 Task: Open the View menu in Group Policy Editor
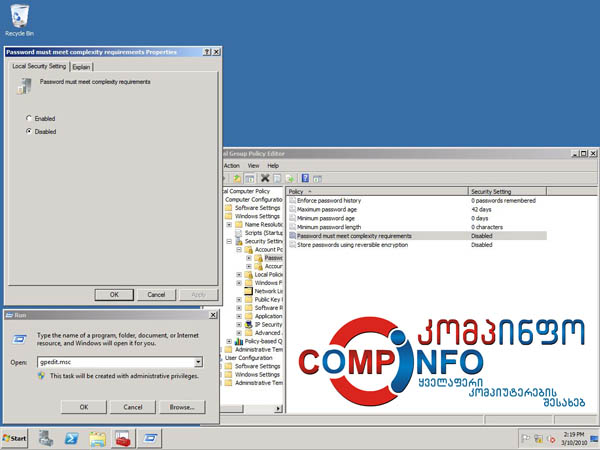click(x=253, y=166)
